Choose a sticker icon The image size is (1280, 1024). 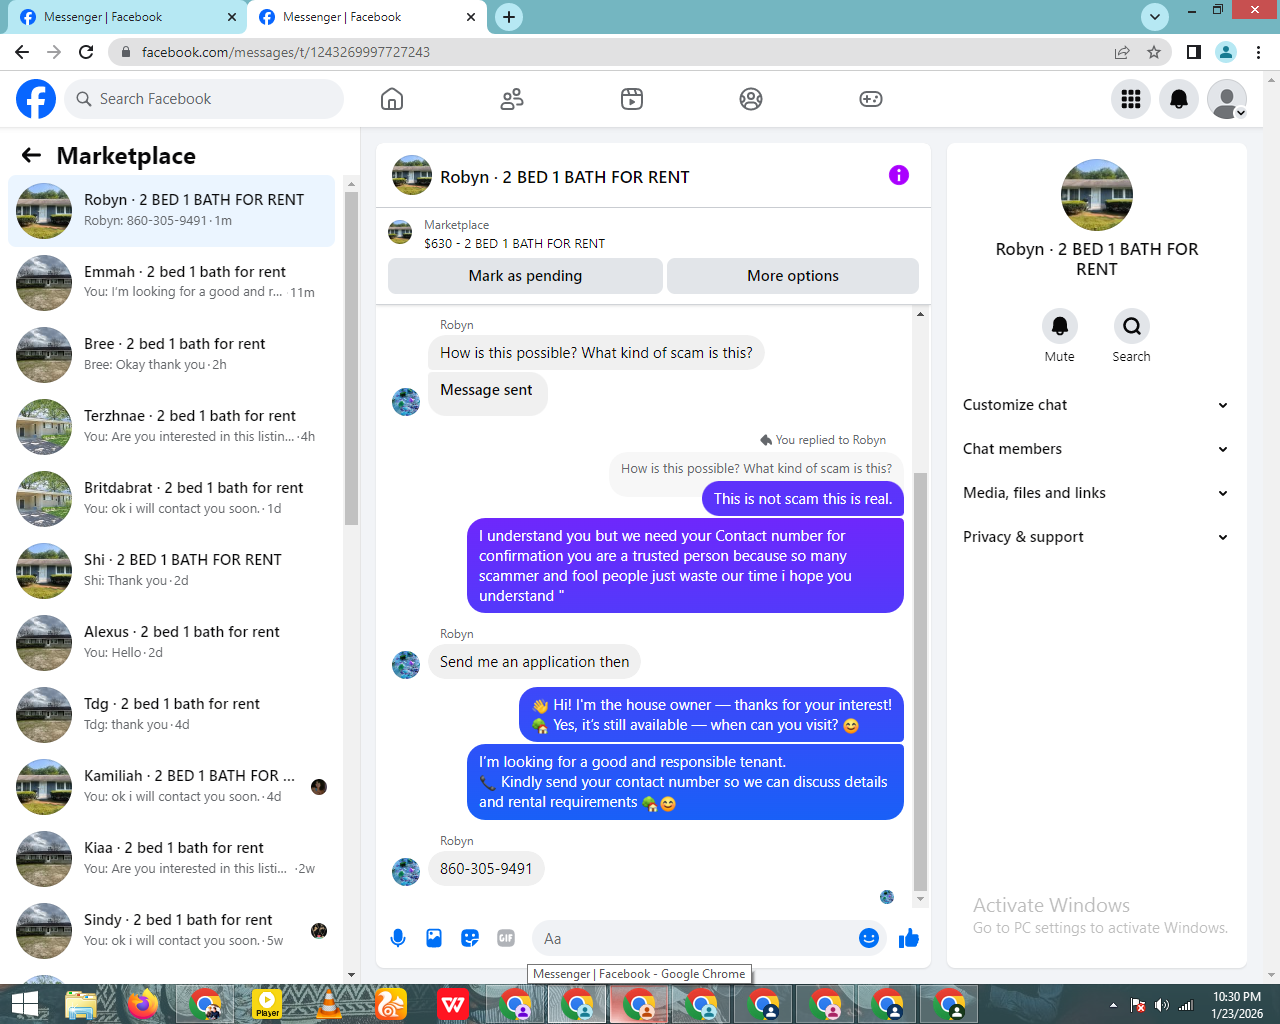point(470,938)
